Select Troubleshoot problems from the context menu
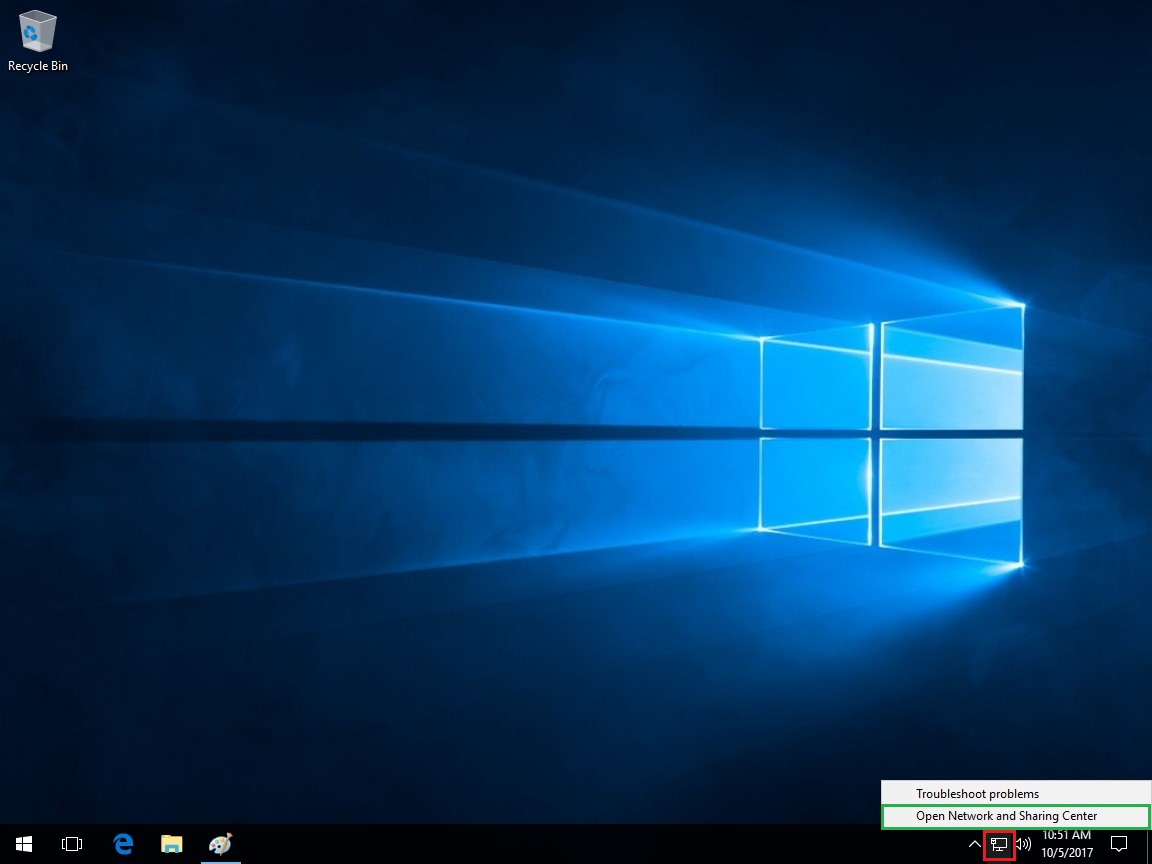 pyautogui.click(x=1016, y=793)
